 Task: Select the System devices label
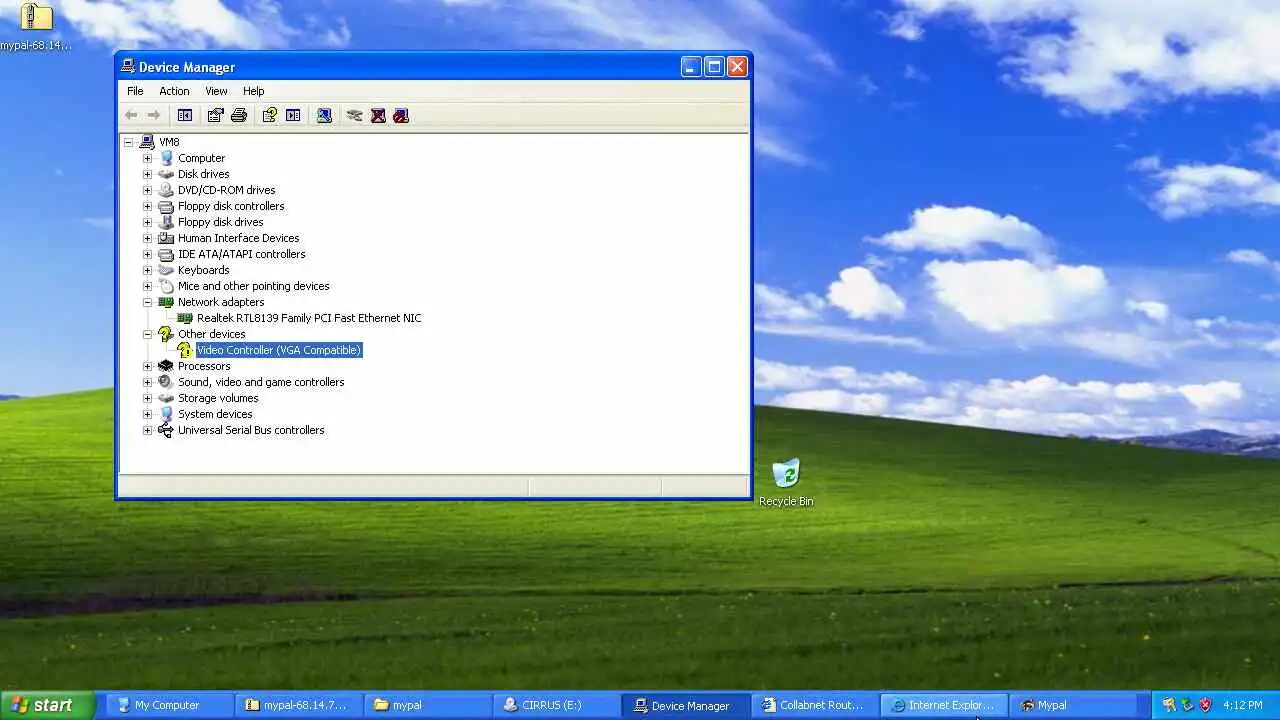(x=215, y=414)
